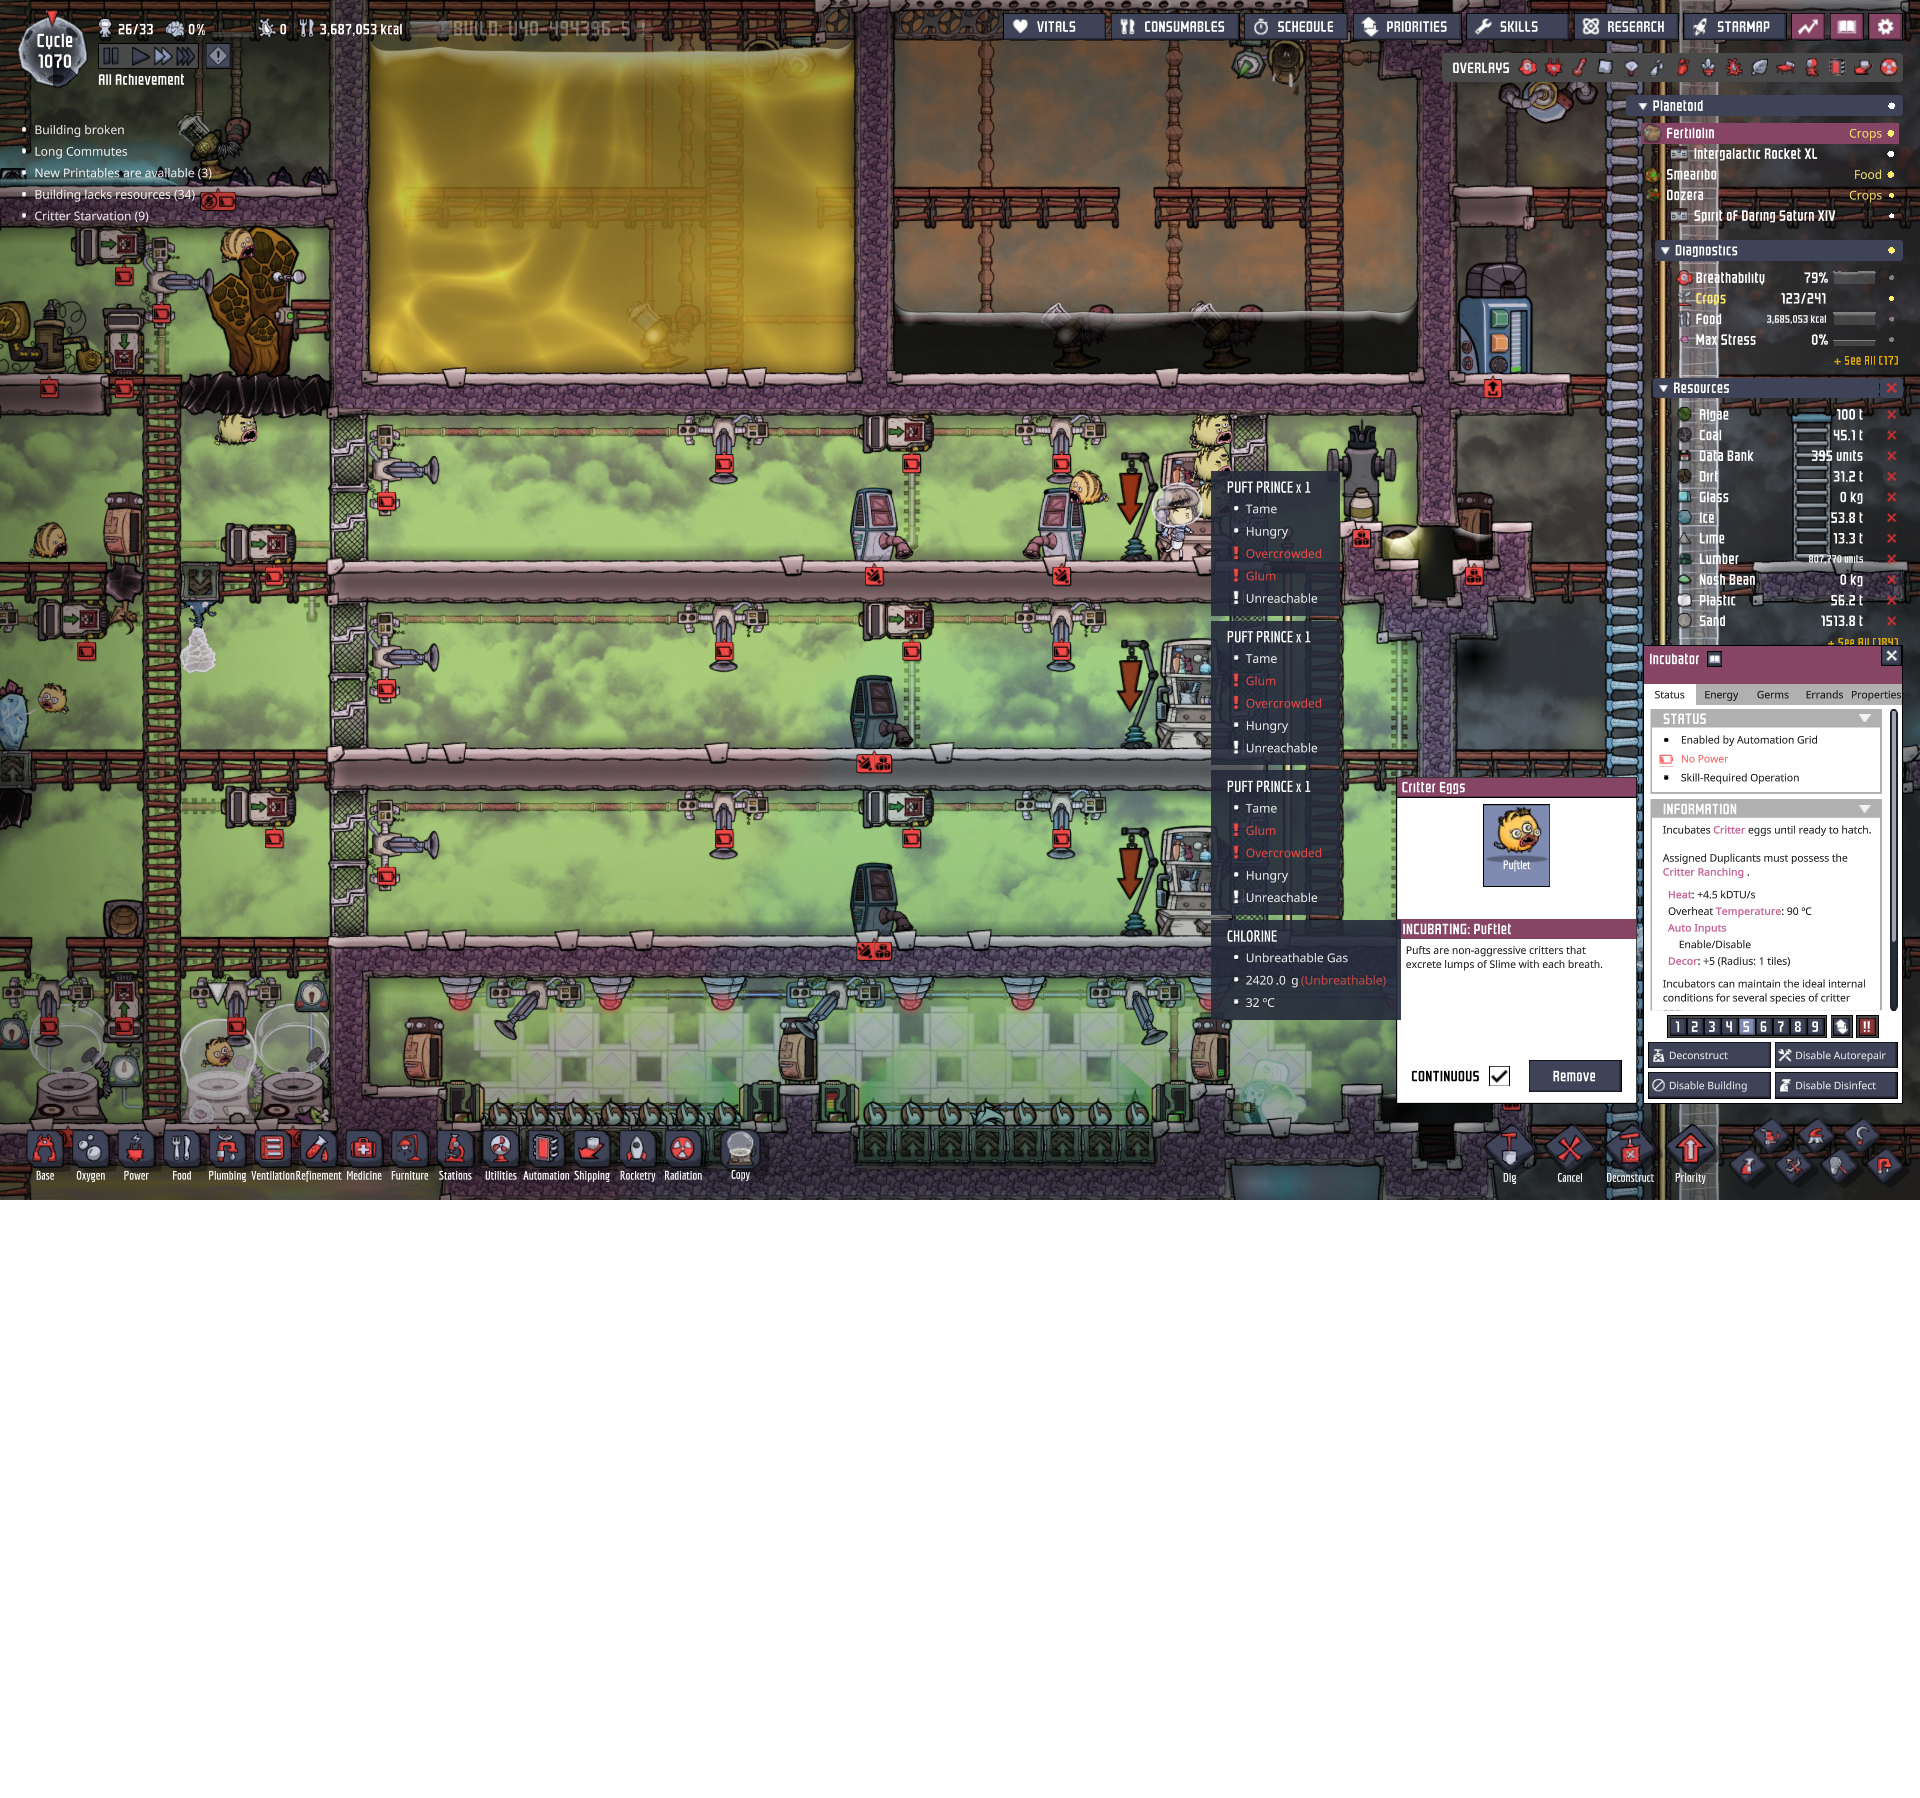Switch to the Errands tab

coord(1823,695)
